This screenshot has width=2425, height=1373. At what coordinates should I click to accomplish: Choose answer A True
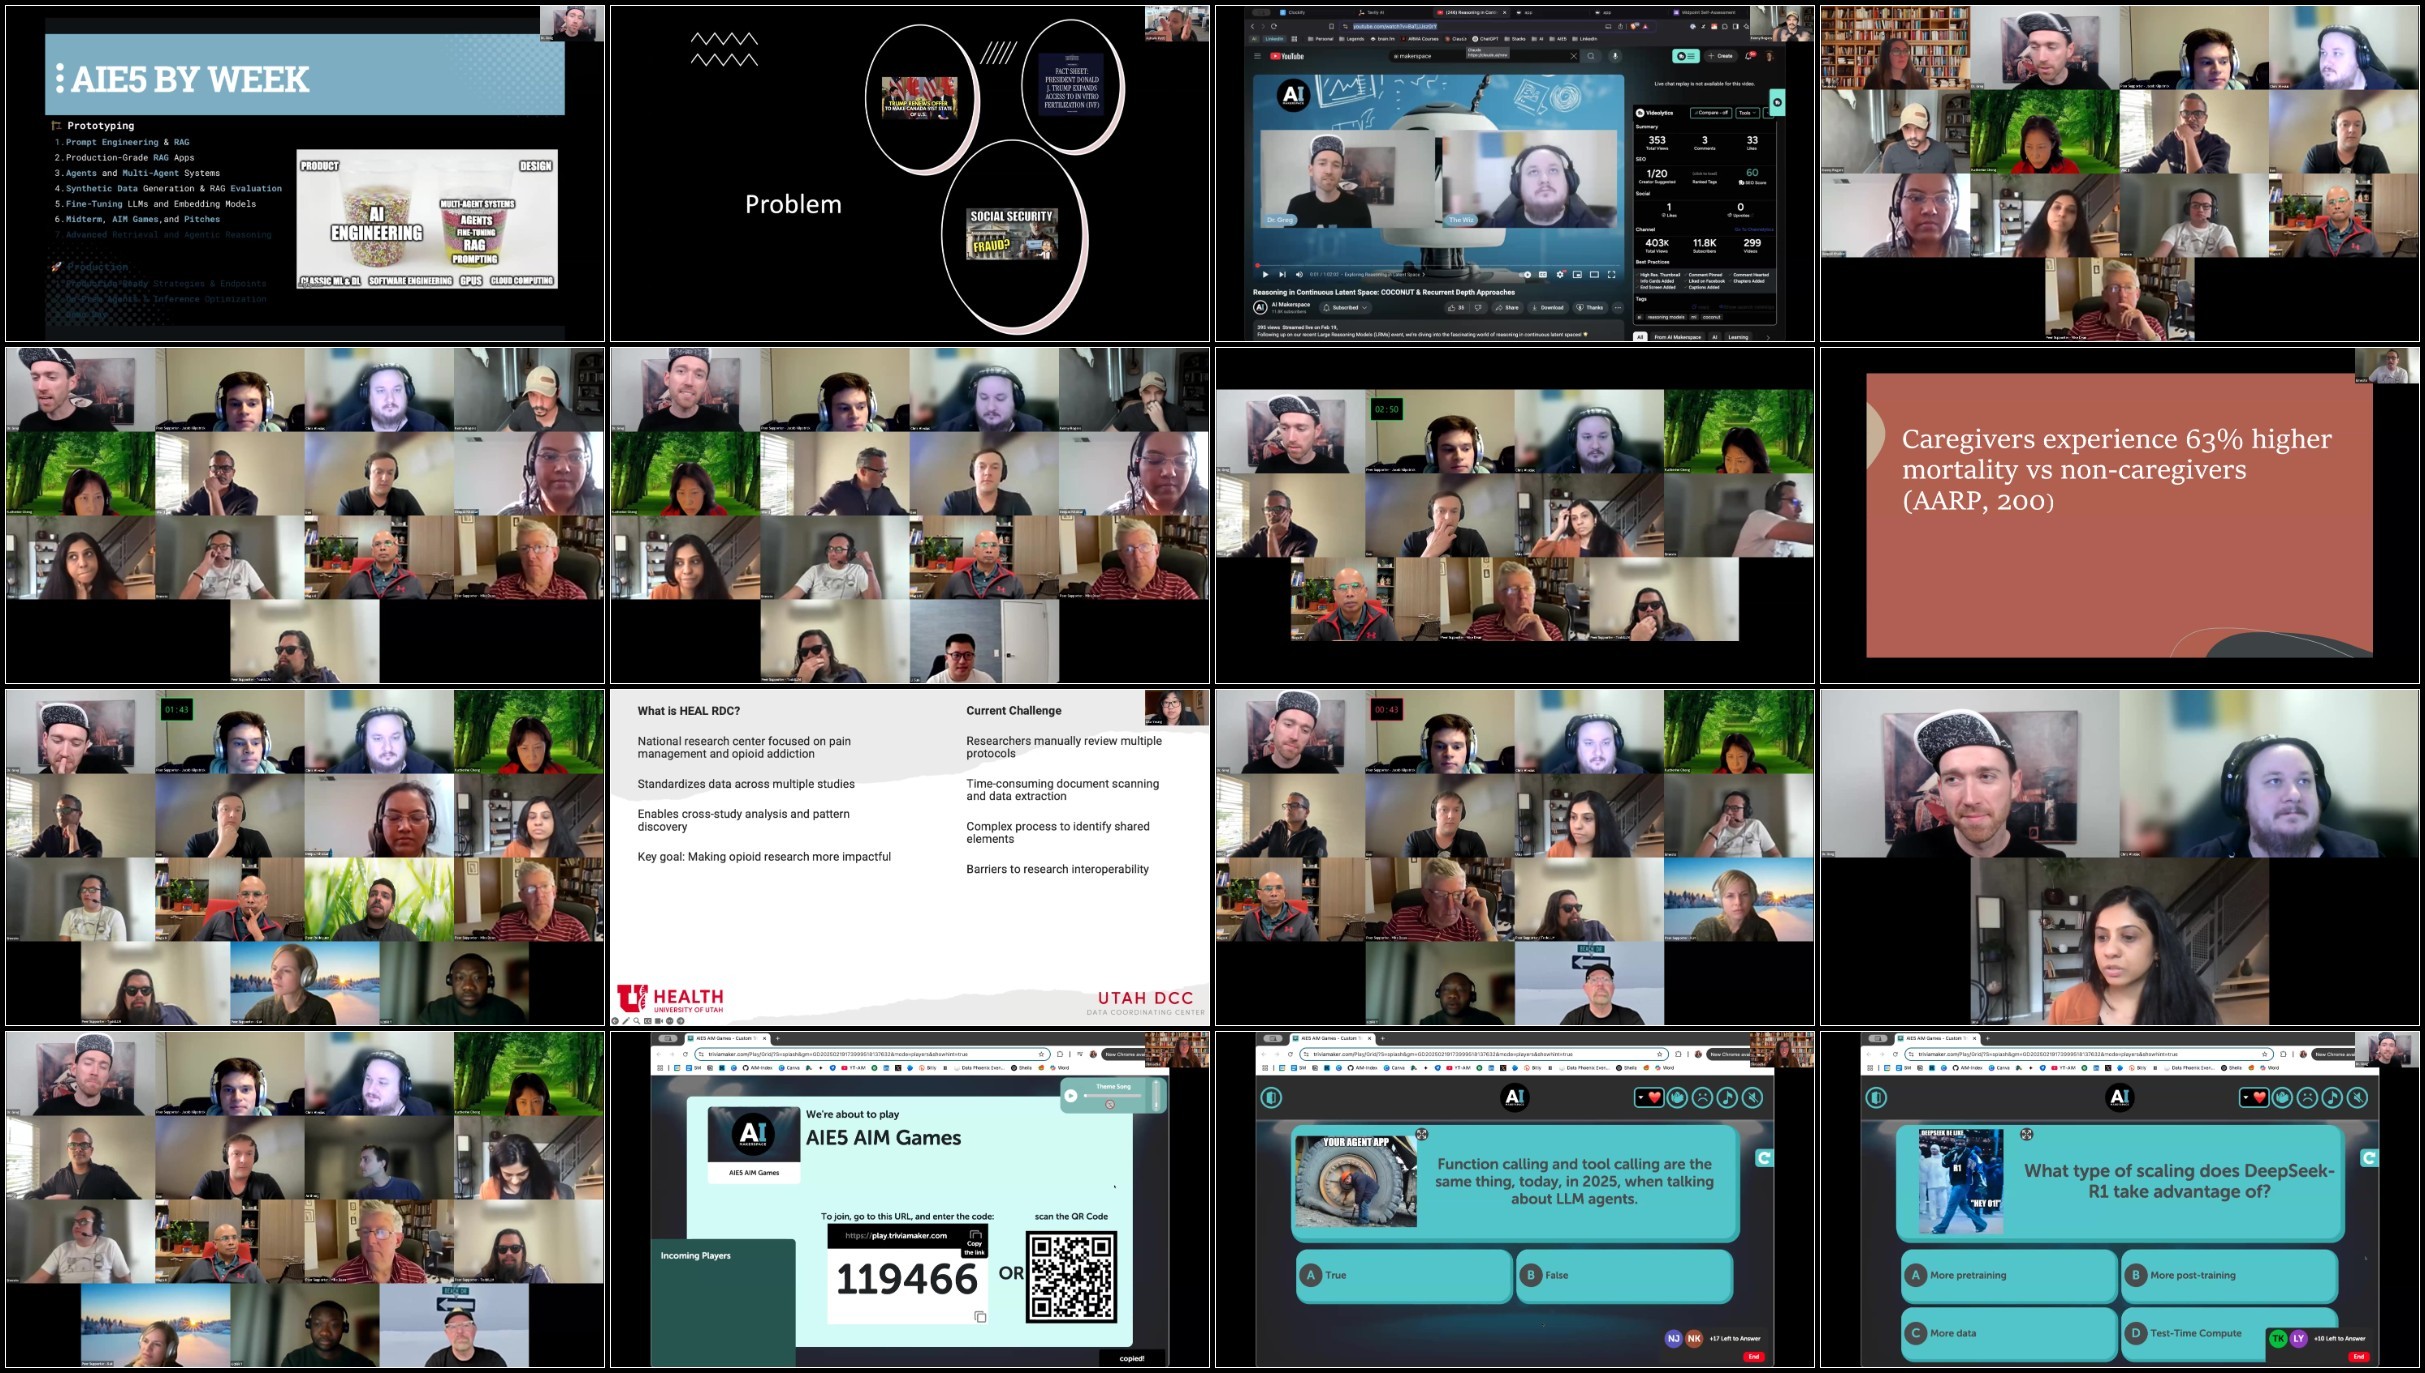pos(1404,1275)
